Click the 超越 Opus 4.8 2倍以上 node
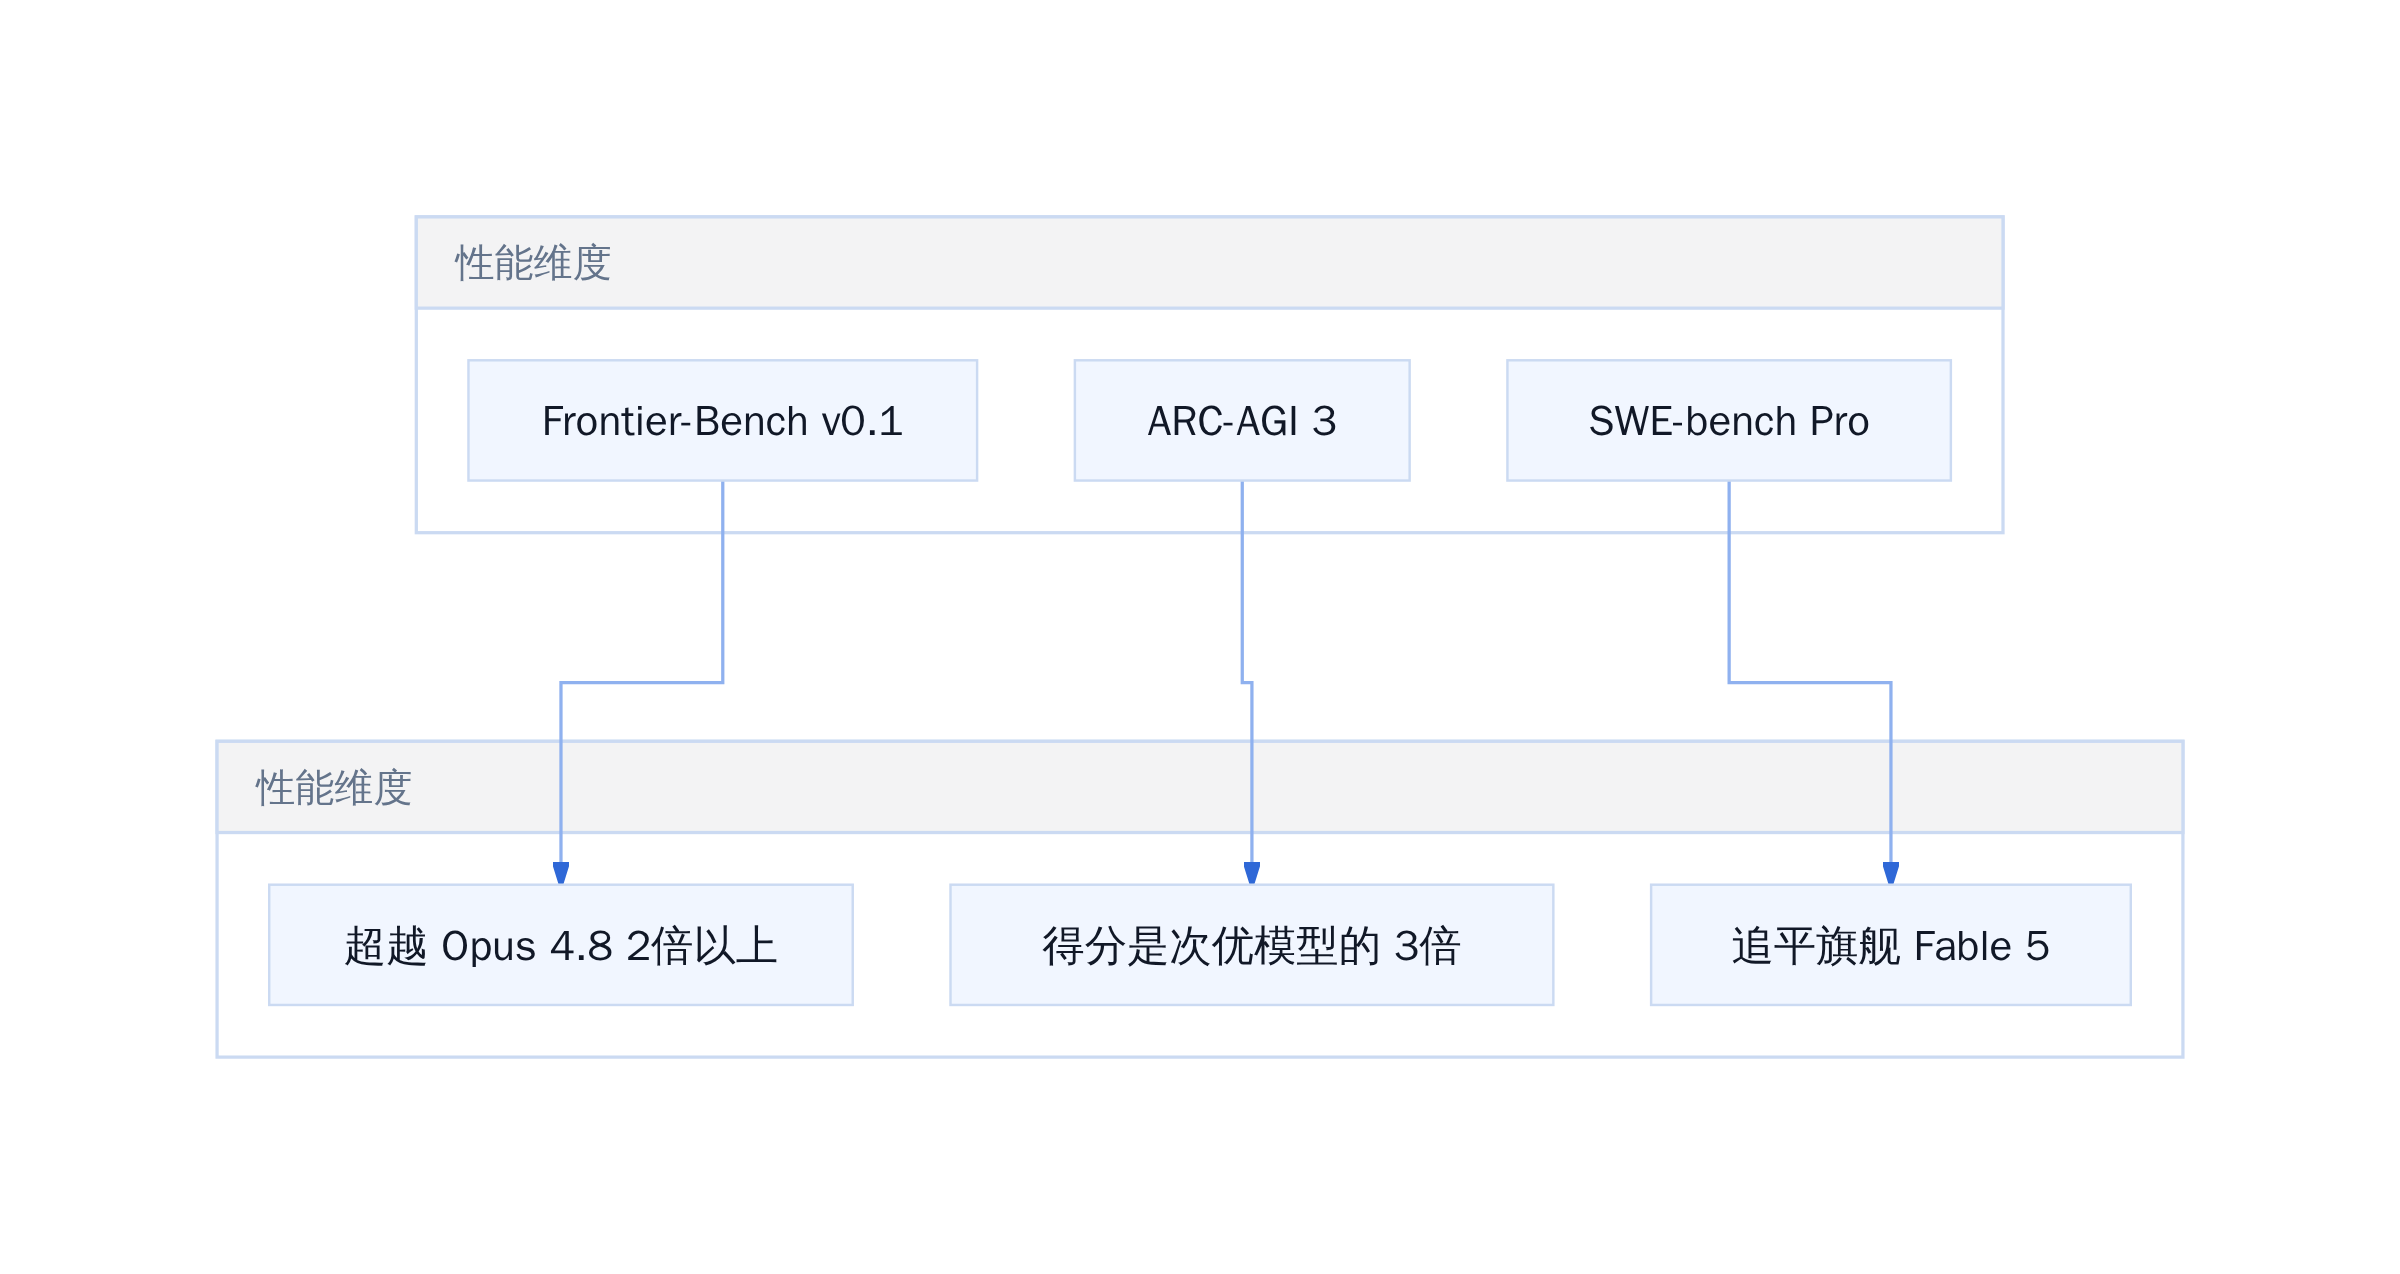Viewport: 2400px width, 1274px height. (x=561, y=944)
